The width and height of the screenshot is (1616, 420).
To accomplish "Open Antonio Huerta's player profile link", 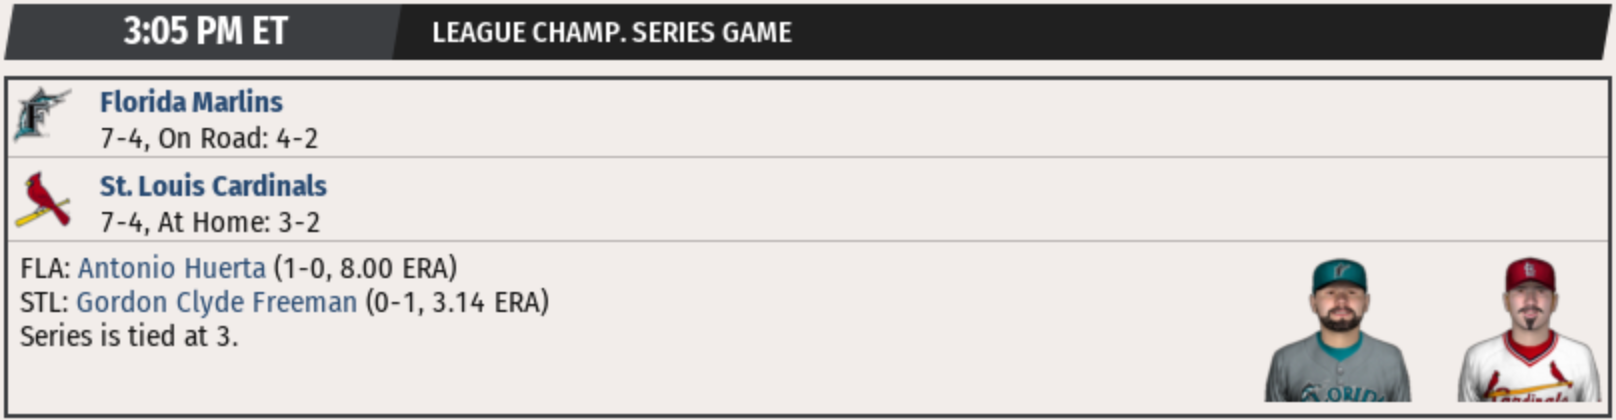I will pyautogui.click(x=172, y=268).
